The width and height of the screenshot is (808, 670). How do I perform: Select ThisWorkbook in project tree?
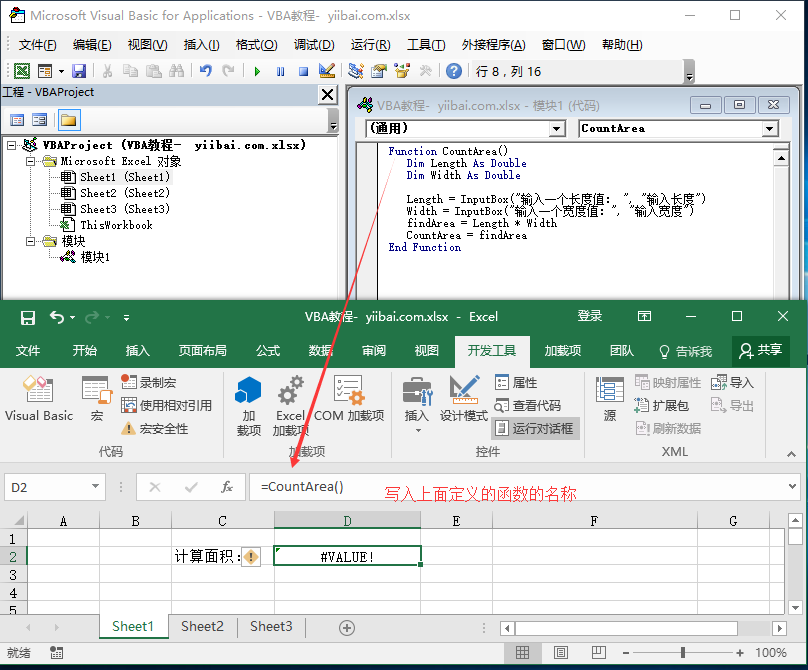click(116, 225)
